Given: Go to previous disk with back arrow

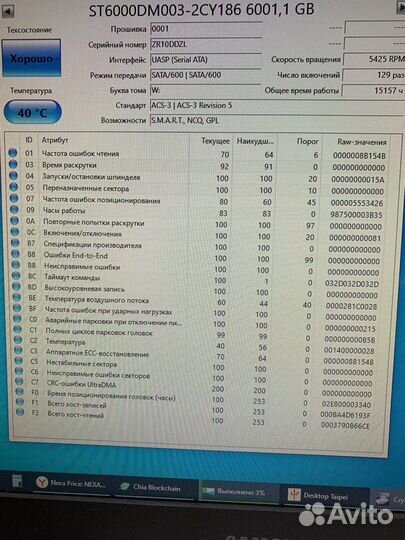Looking at the screenshot, I should point(8,11).
